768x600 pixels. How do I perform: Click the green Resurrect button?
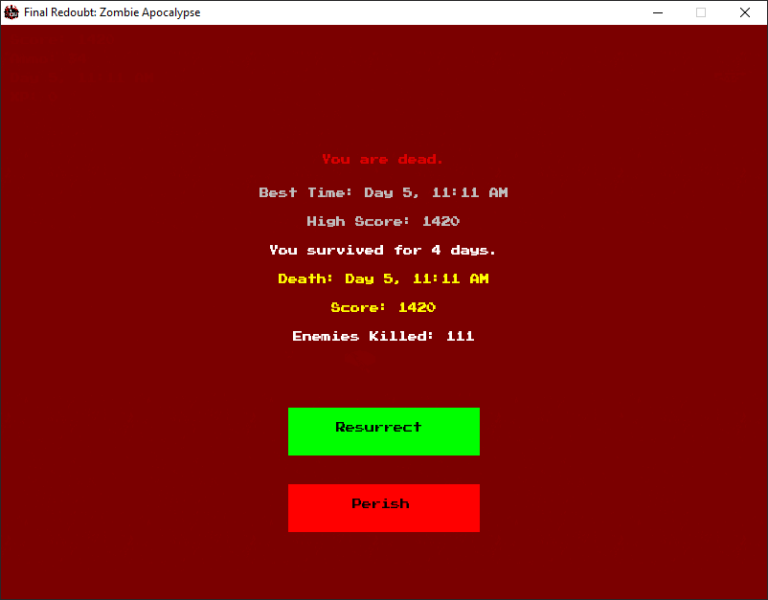[x=383, y=431]
